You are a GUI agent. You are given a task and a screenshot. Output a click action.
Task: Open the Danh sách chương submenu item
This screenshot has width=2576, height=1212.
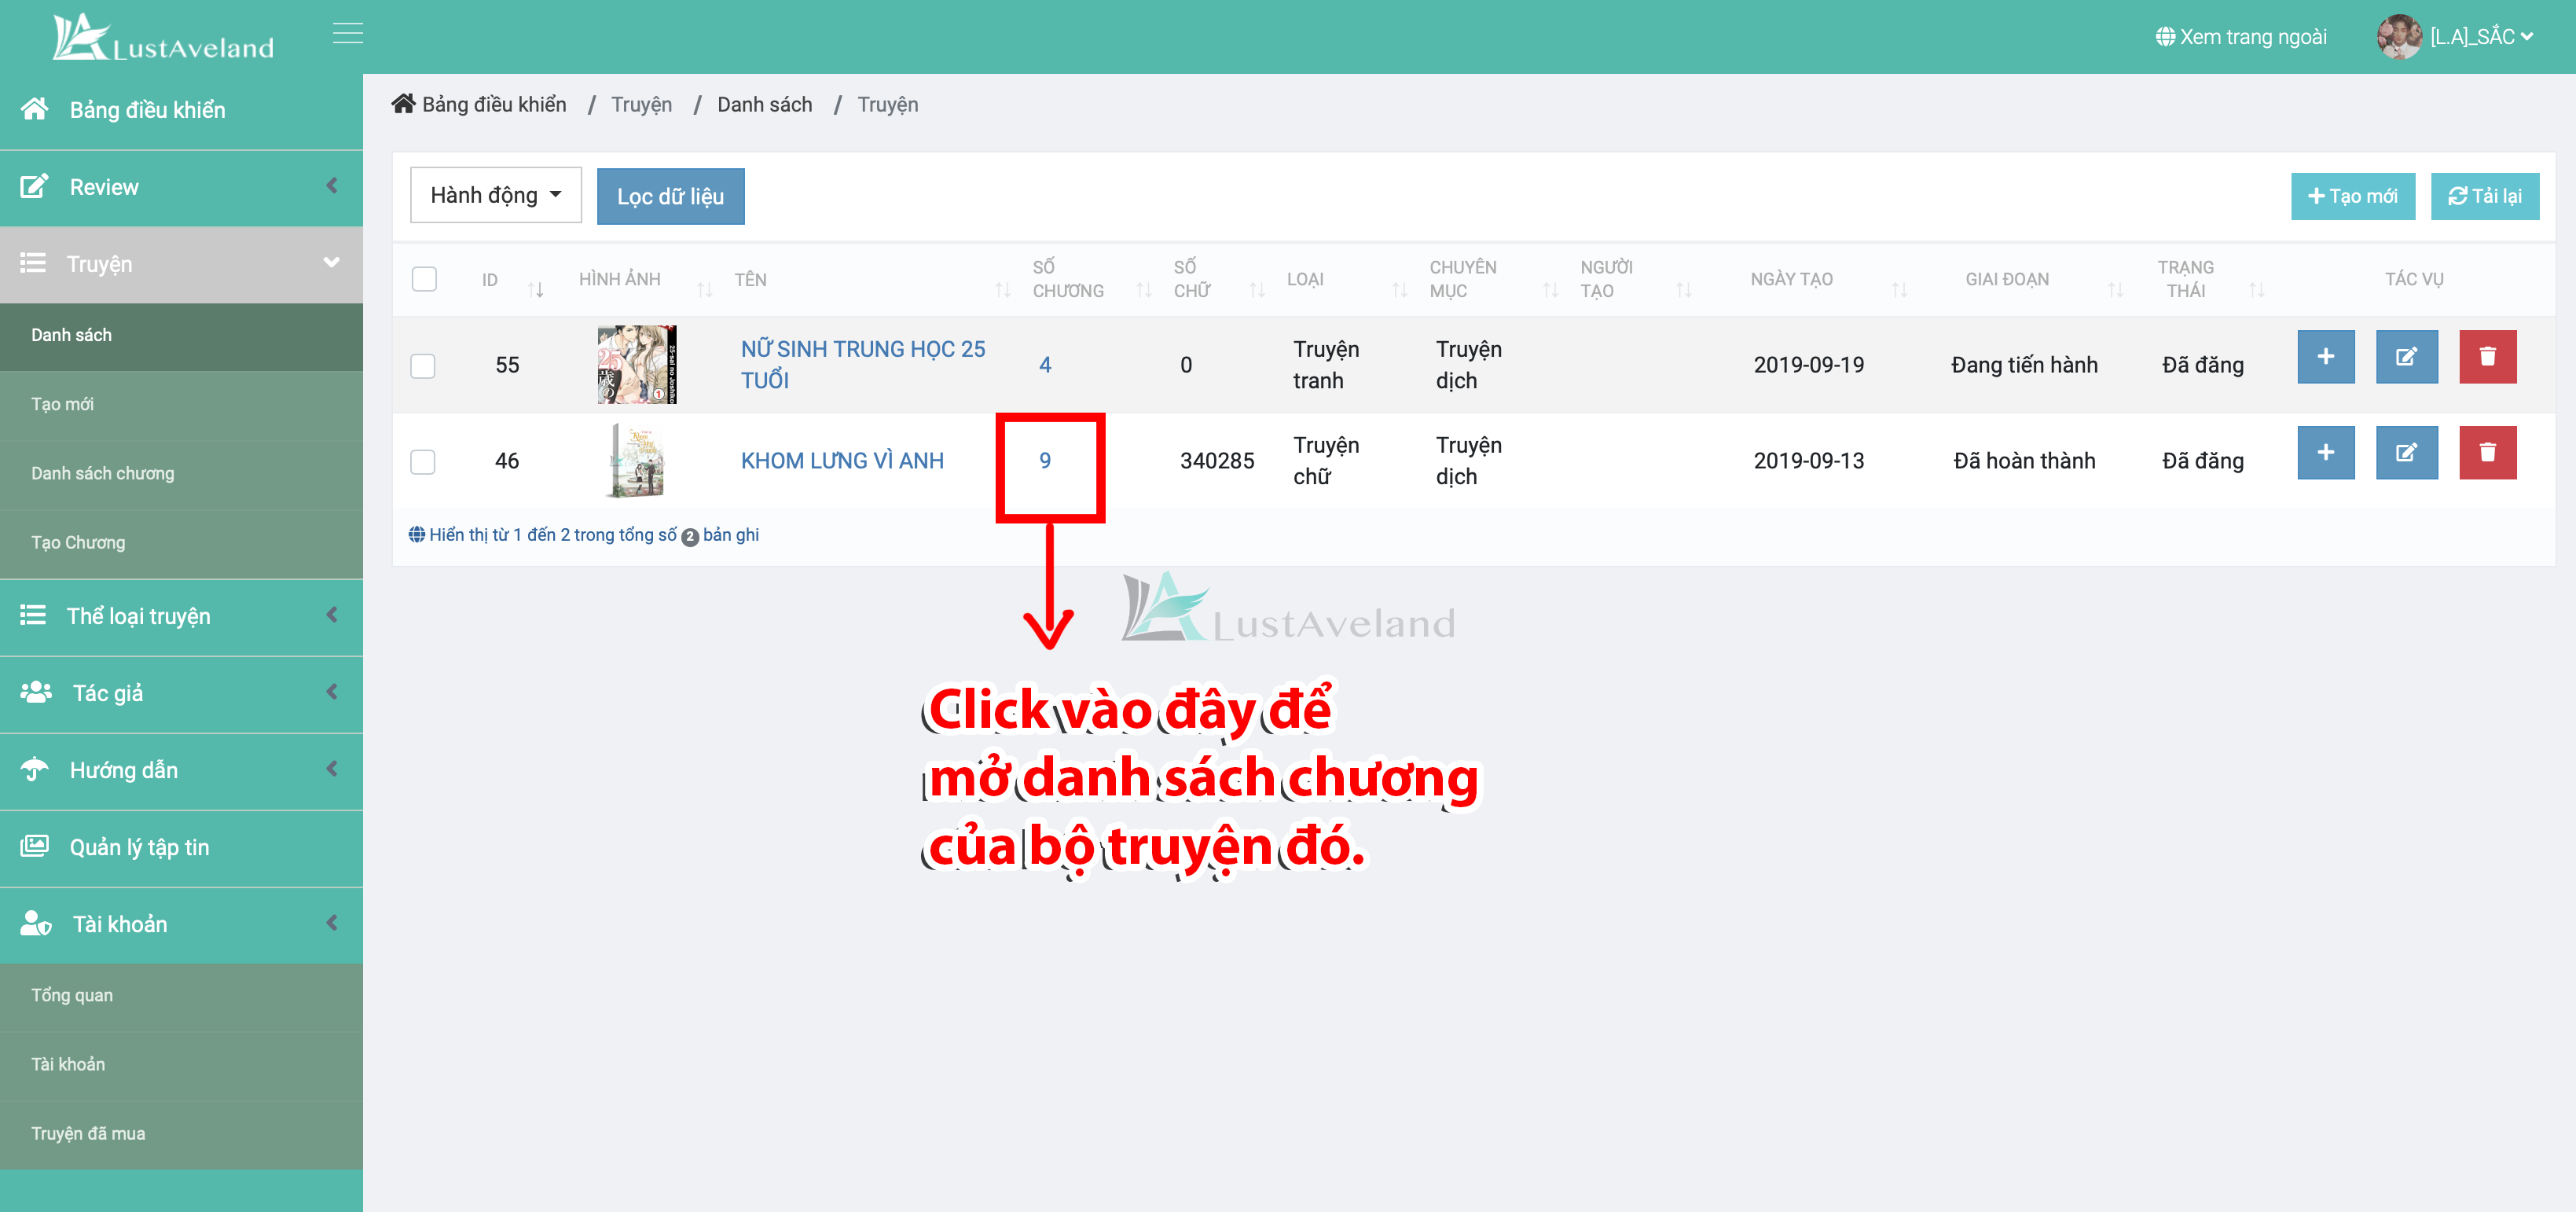[181, 473]
